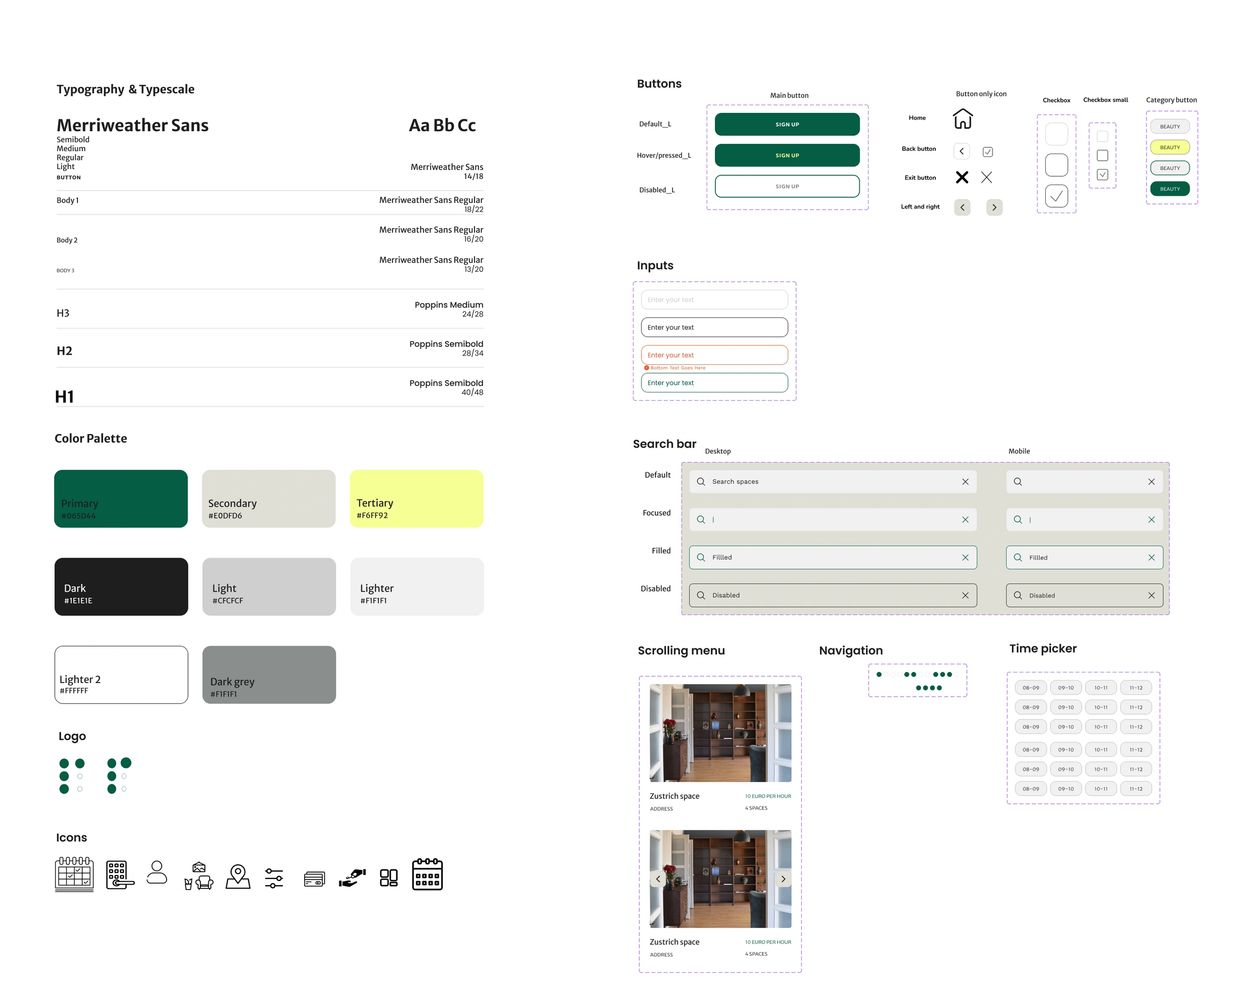The height and width of the screenshot is (998, 1240).
Task: Select the Dark grey color swatch
Action: [269, 675]
